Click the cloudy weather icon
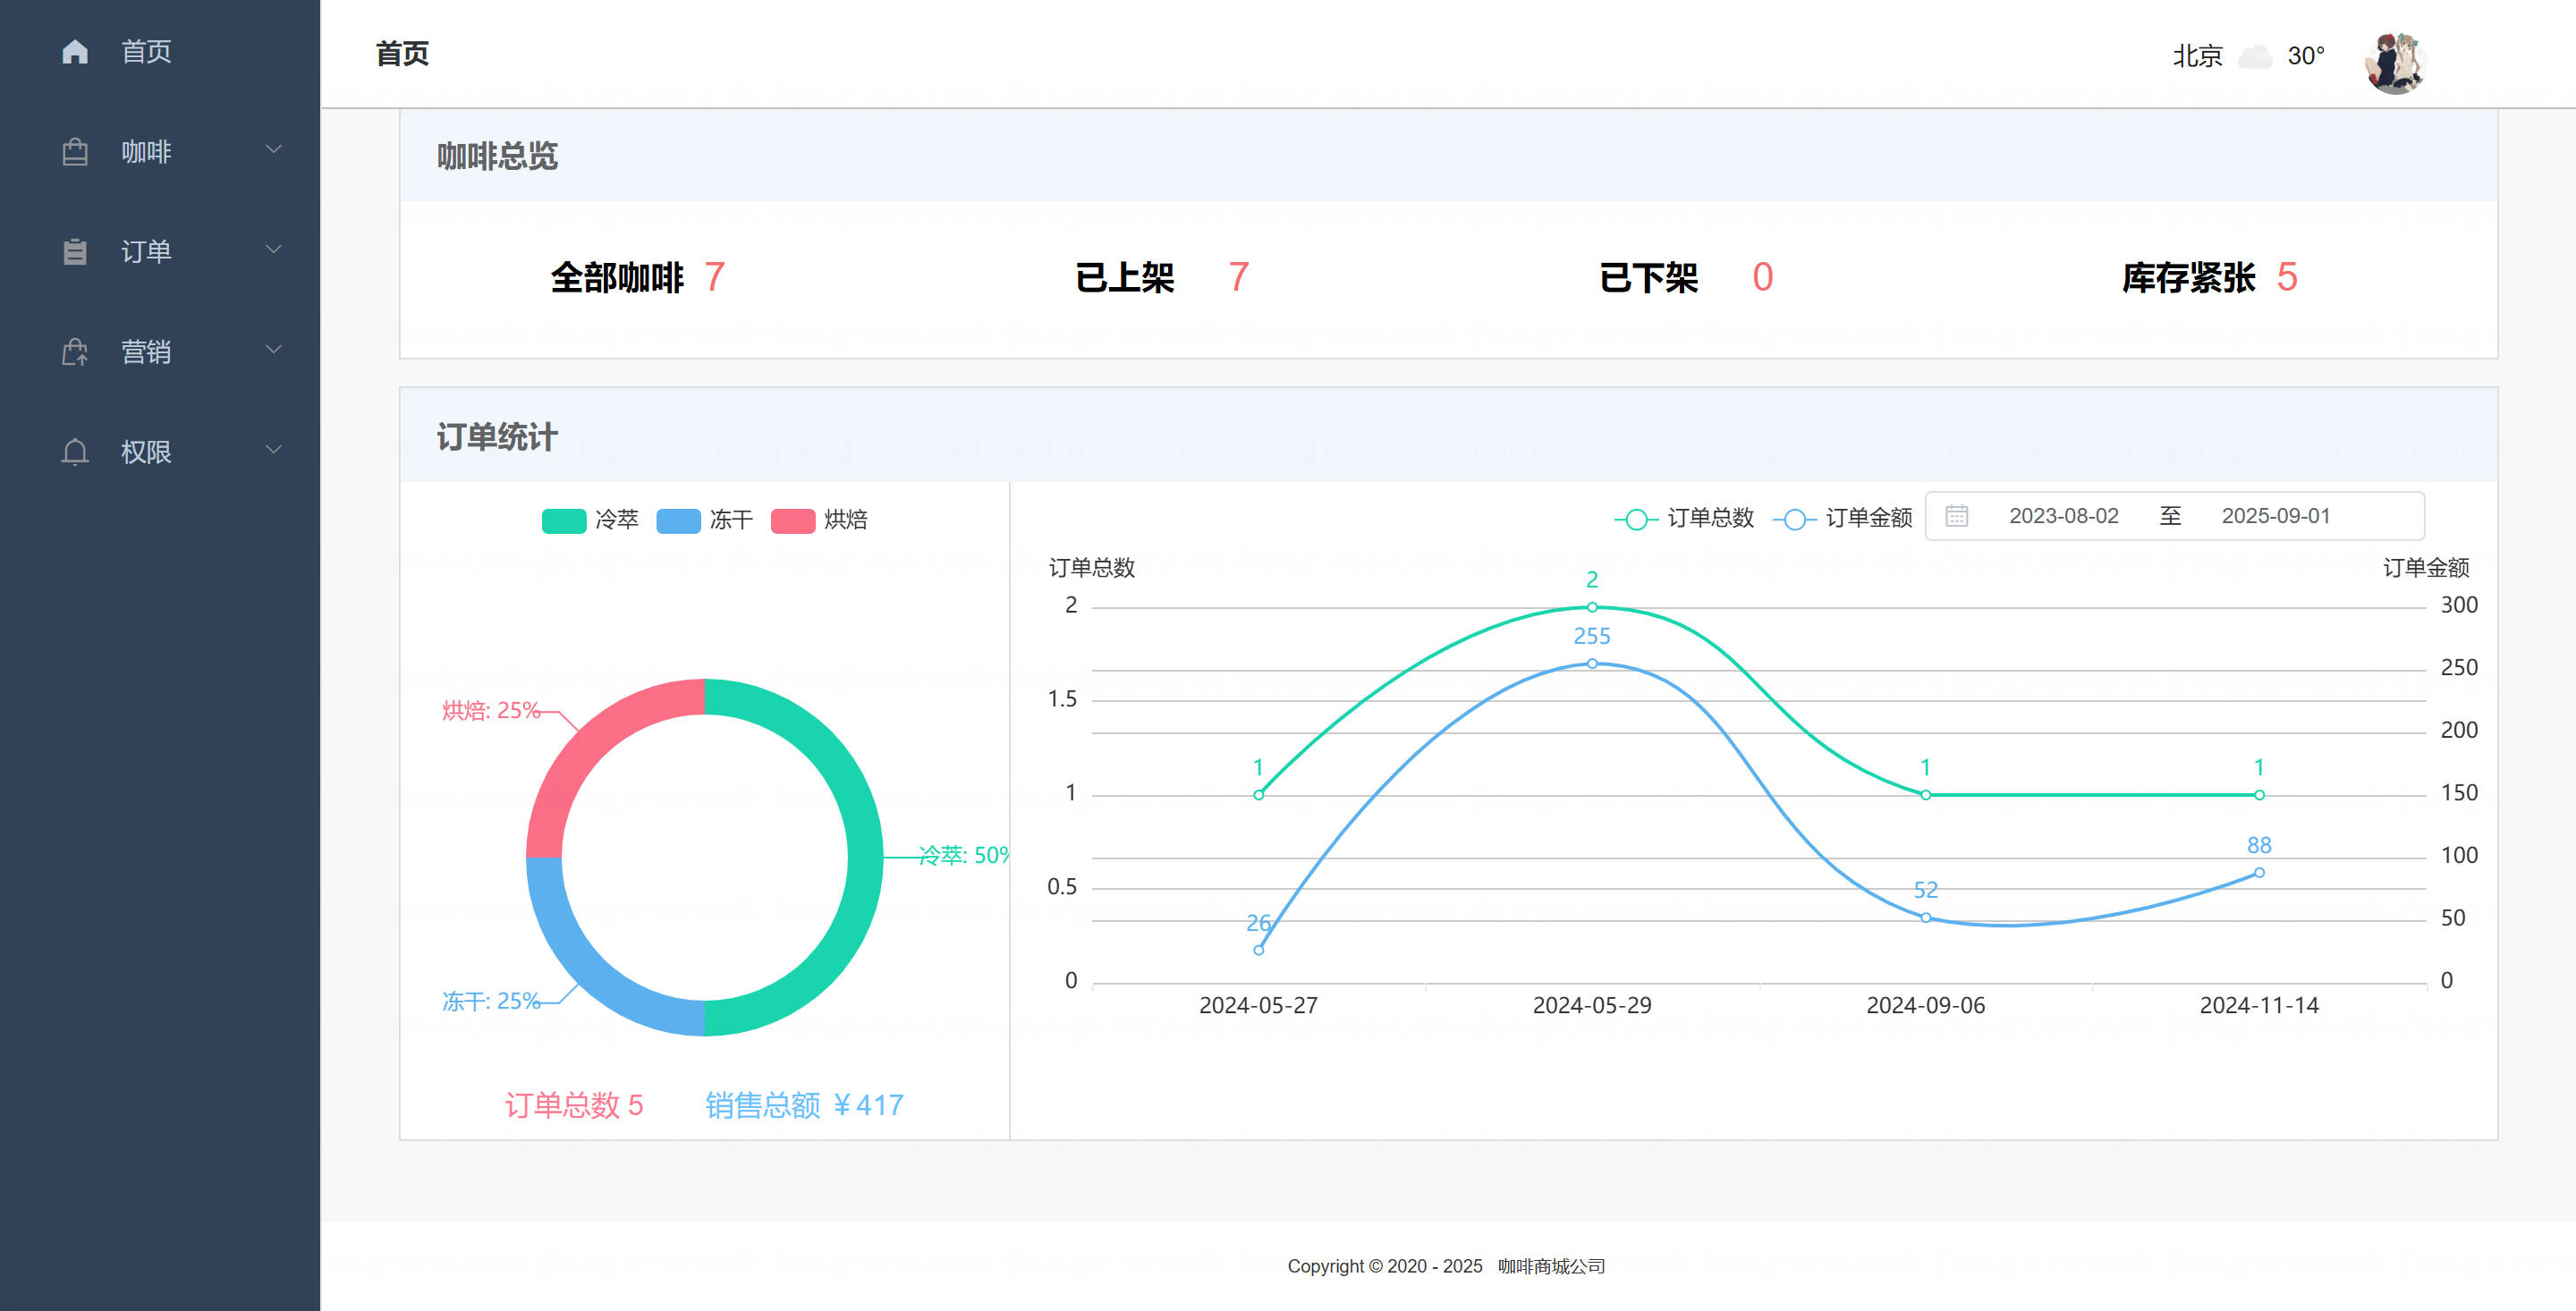The height and width of the screenshot is (1311, 2576). coord(2254,56)
